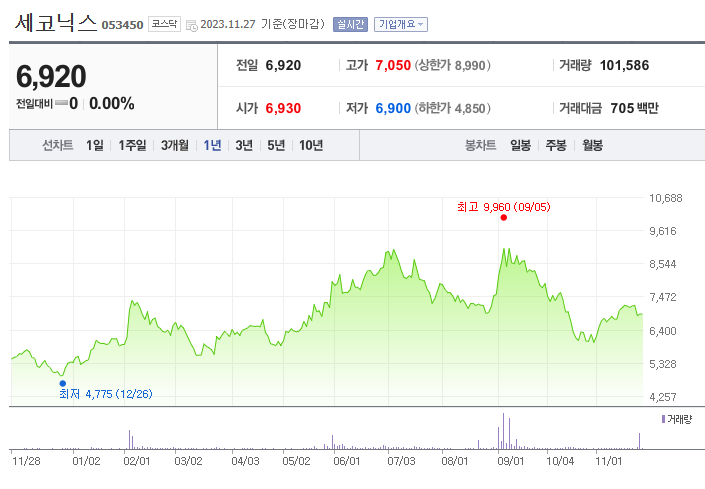Click the flat change indicator next to 전일대비
This screenshot has width=705, height=489.
[61, 104]
